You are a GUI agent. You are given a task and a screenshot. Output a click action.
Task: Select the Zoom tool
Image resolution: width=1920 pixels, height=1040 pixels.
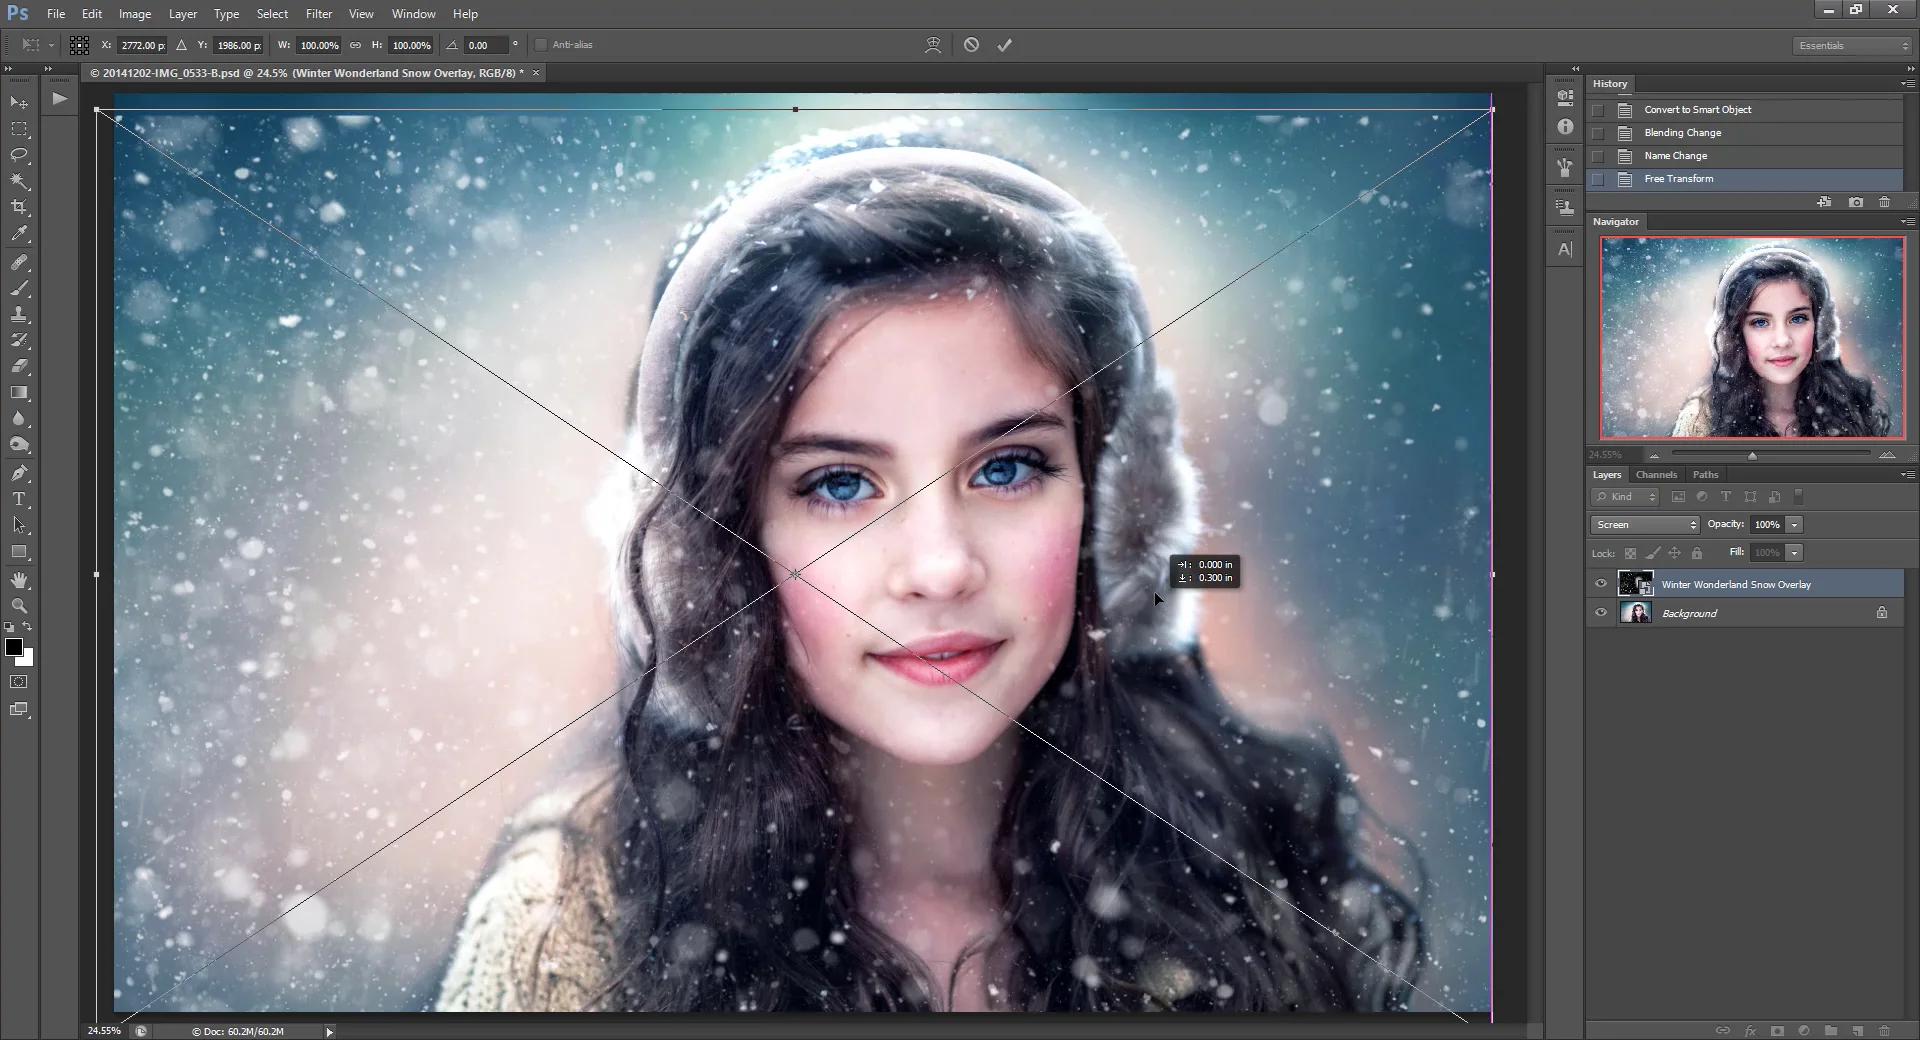(x=18, y=606)
